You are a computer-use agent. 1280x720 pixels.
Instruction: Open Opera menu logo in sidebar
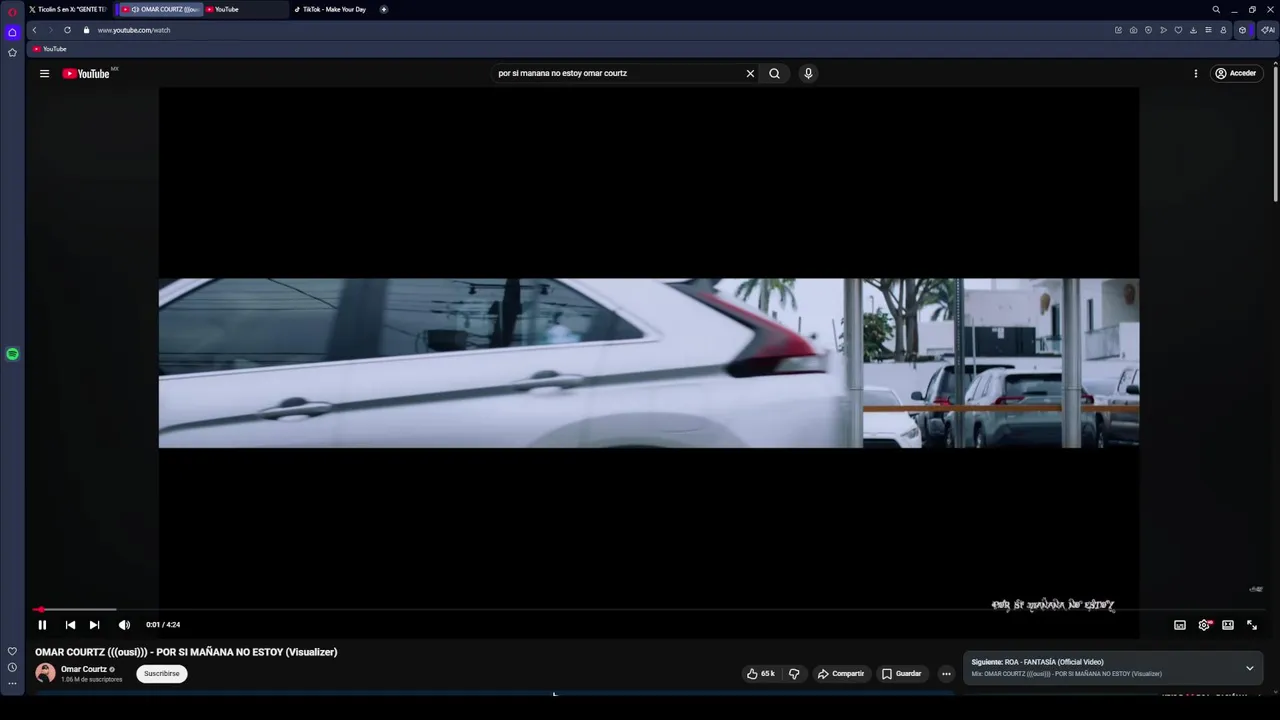[12, 11]
